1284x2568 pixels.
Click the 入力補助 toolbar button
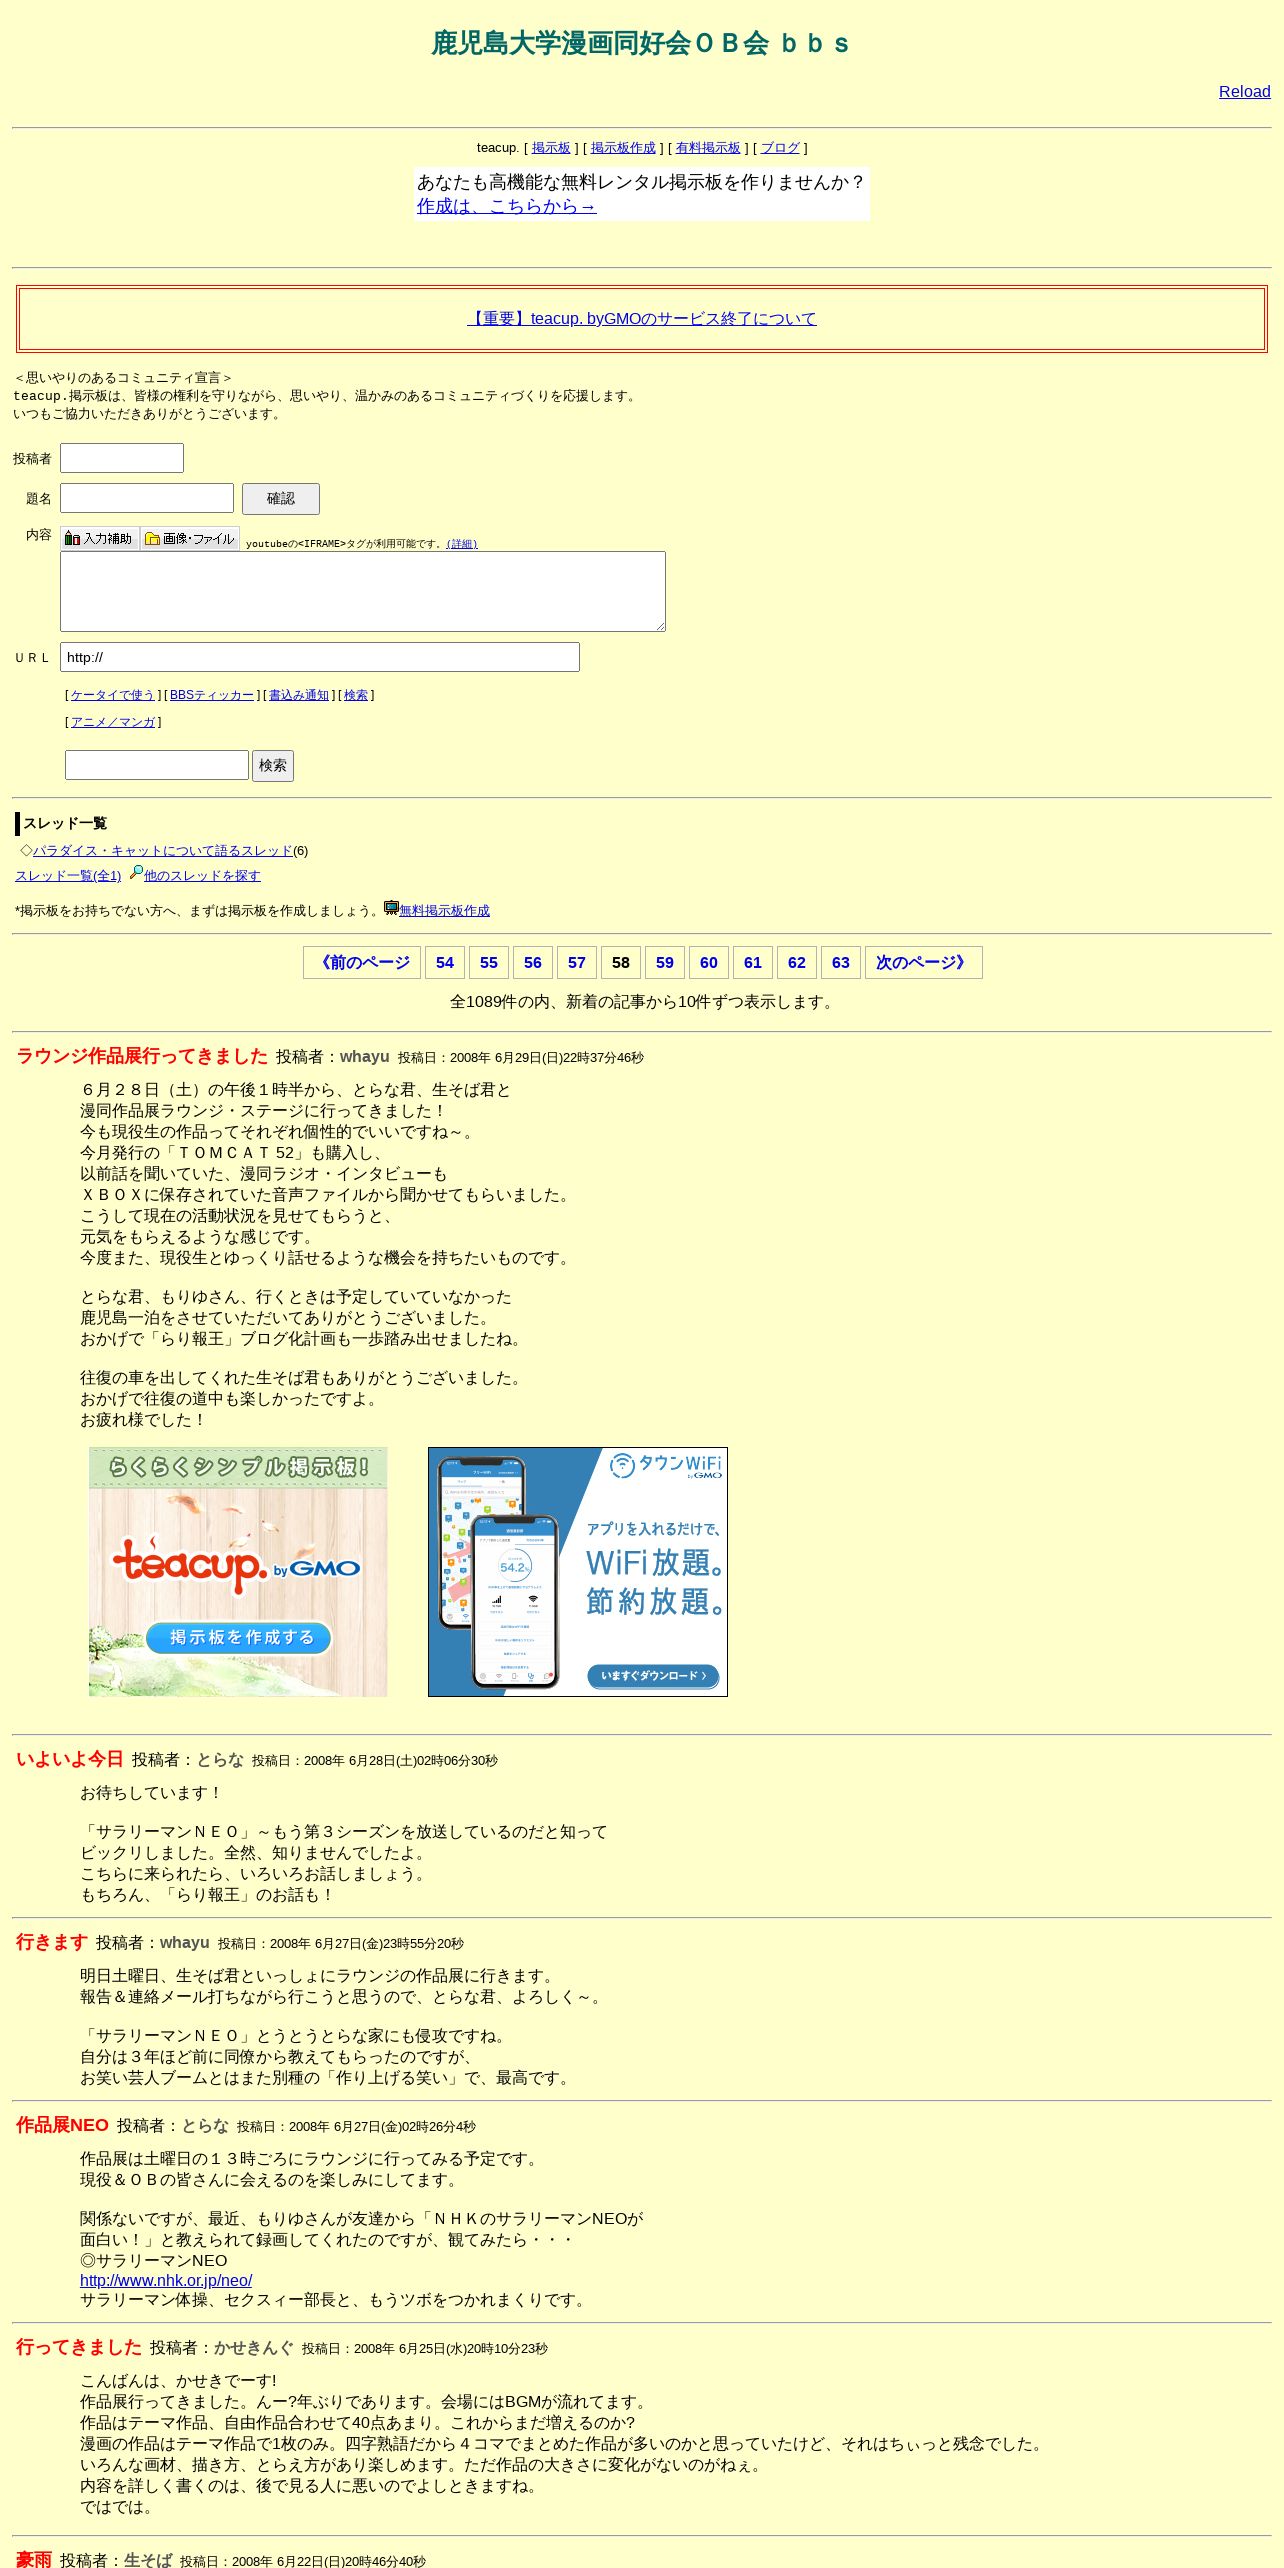click(99, 538)
